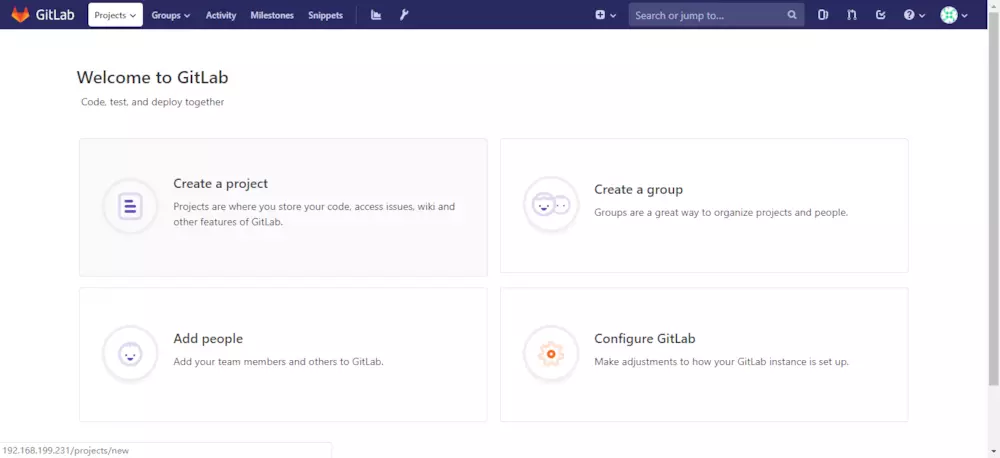Click the GitLab fox logo
Image resolution: width=1000 pixels, height=458 pixels.
[x=20, y=15]
